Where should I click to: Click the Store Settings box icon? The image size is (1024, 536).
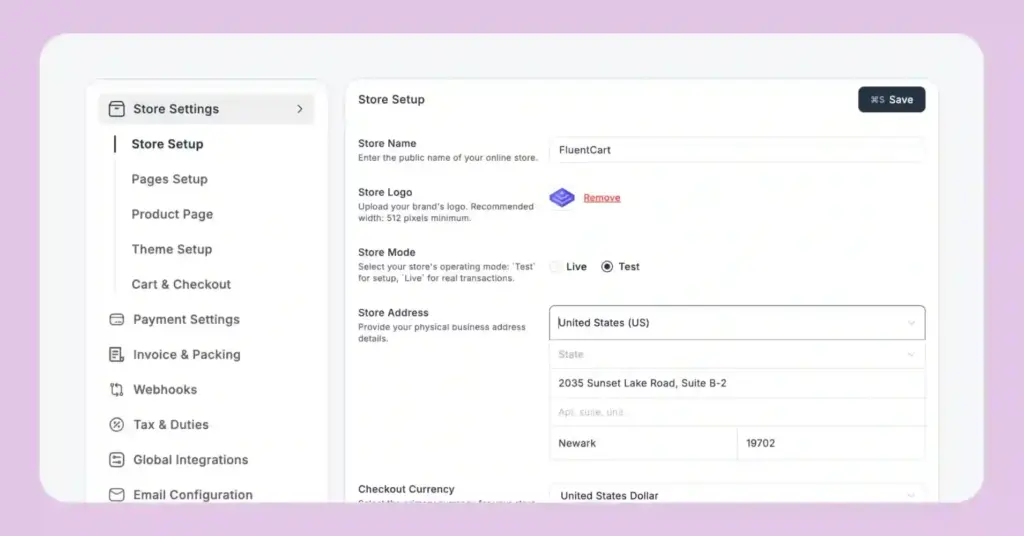tap(117, 109)
